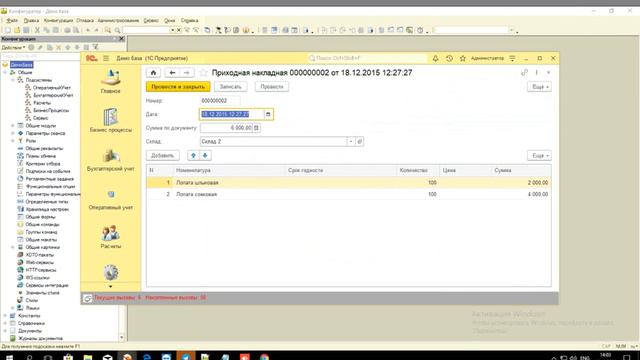This screenshot has width=640, height=360.
Task: Collapse the Подсистемы tree node
Action: [13, 80]
